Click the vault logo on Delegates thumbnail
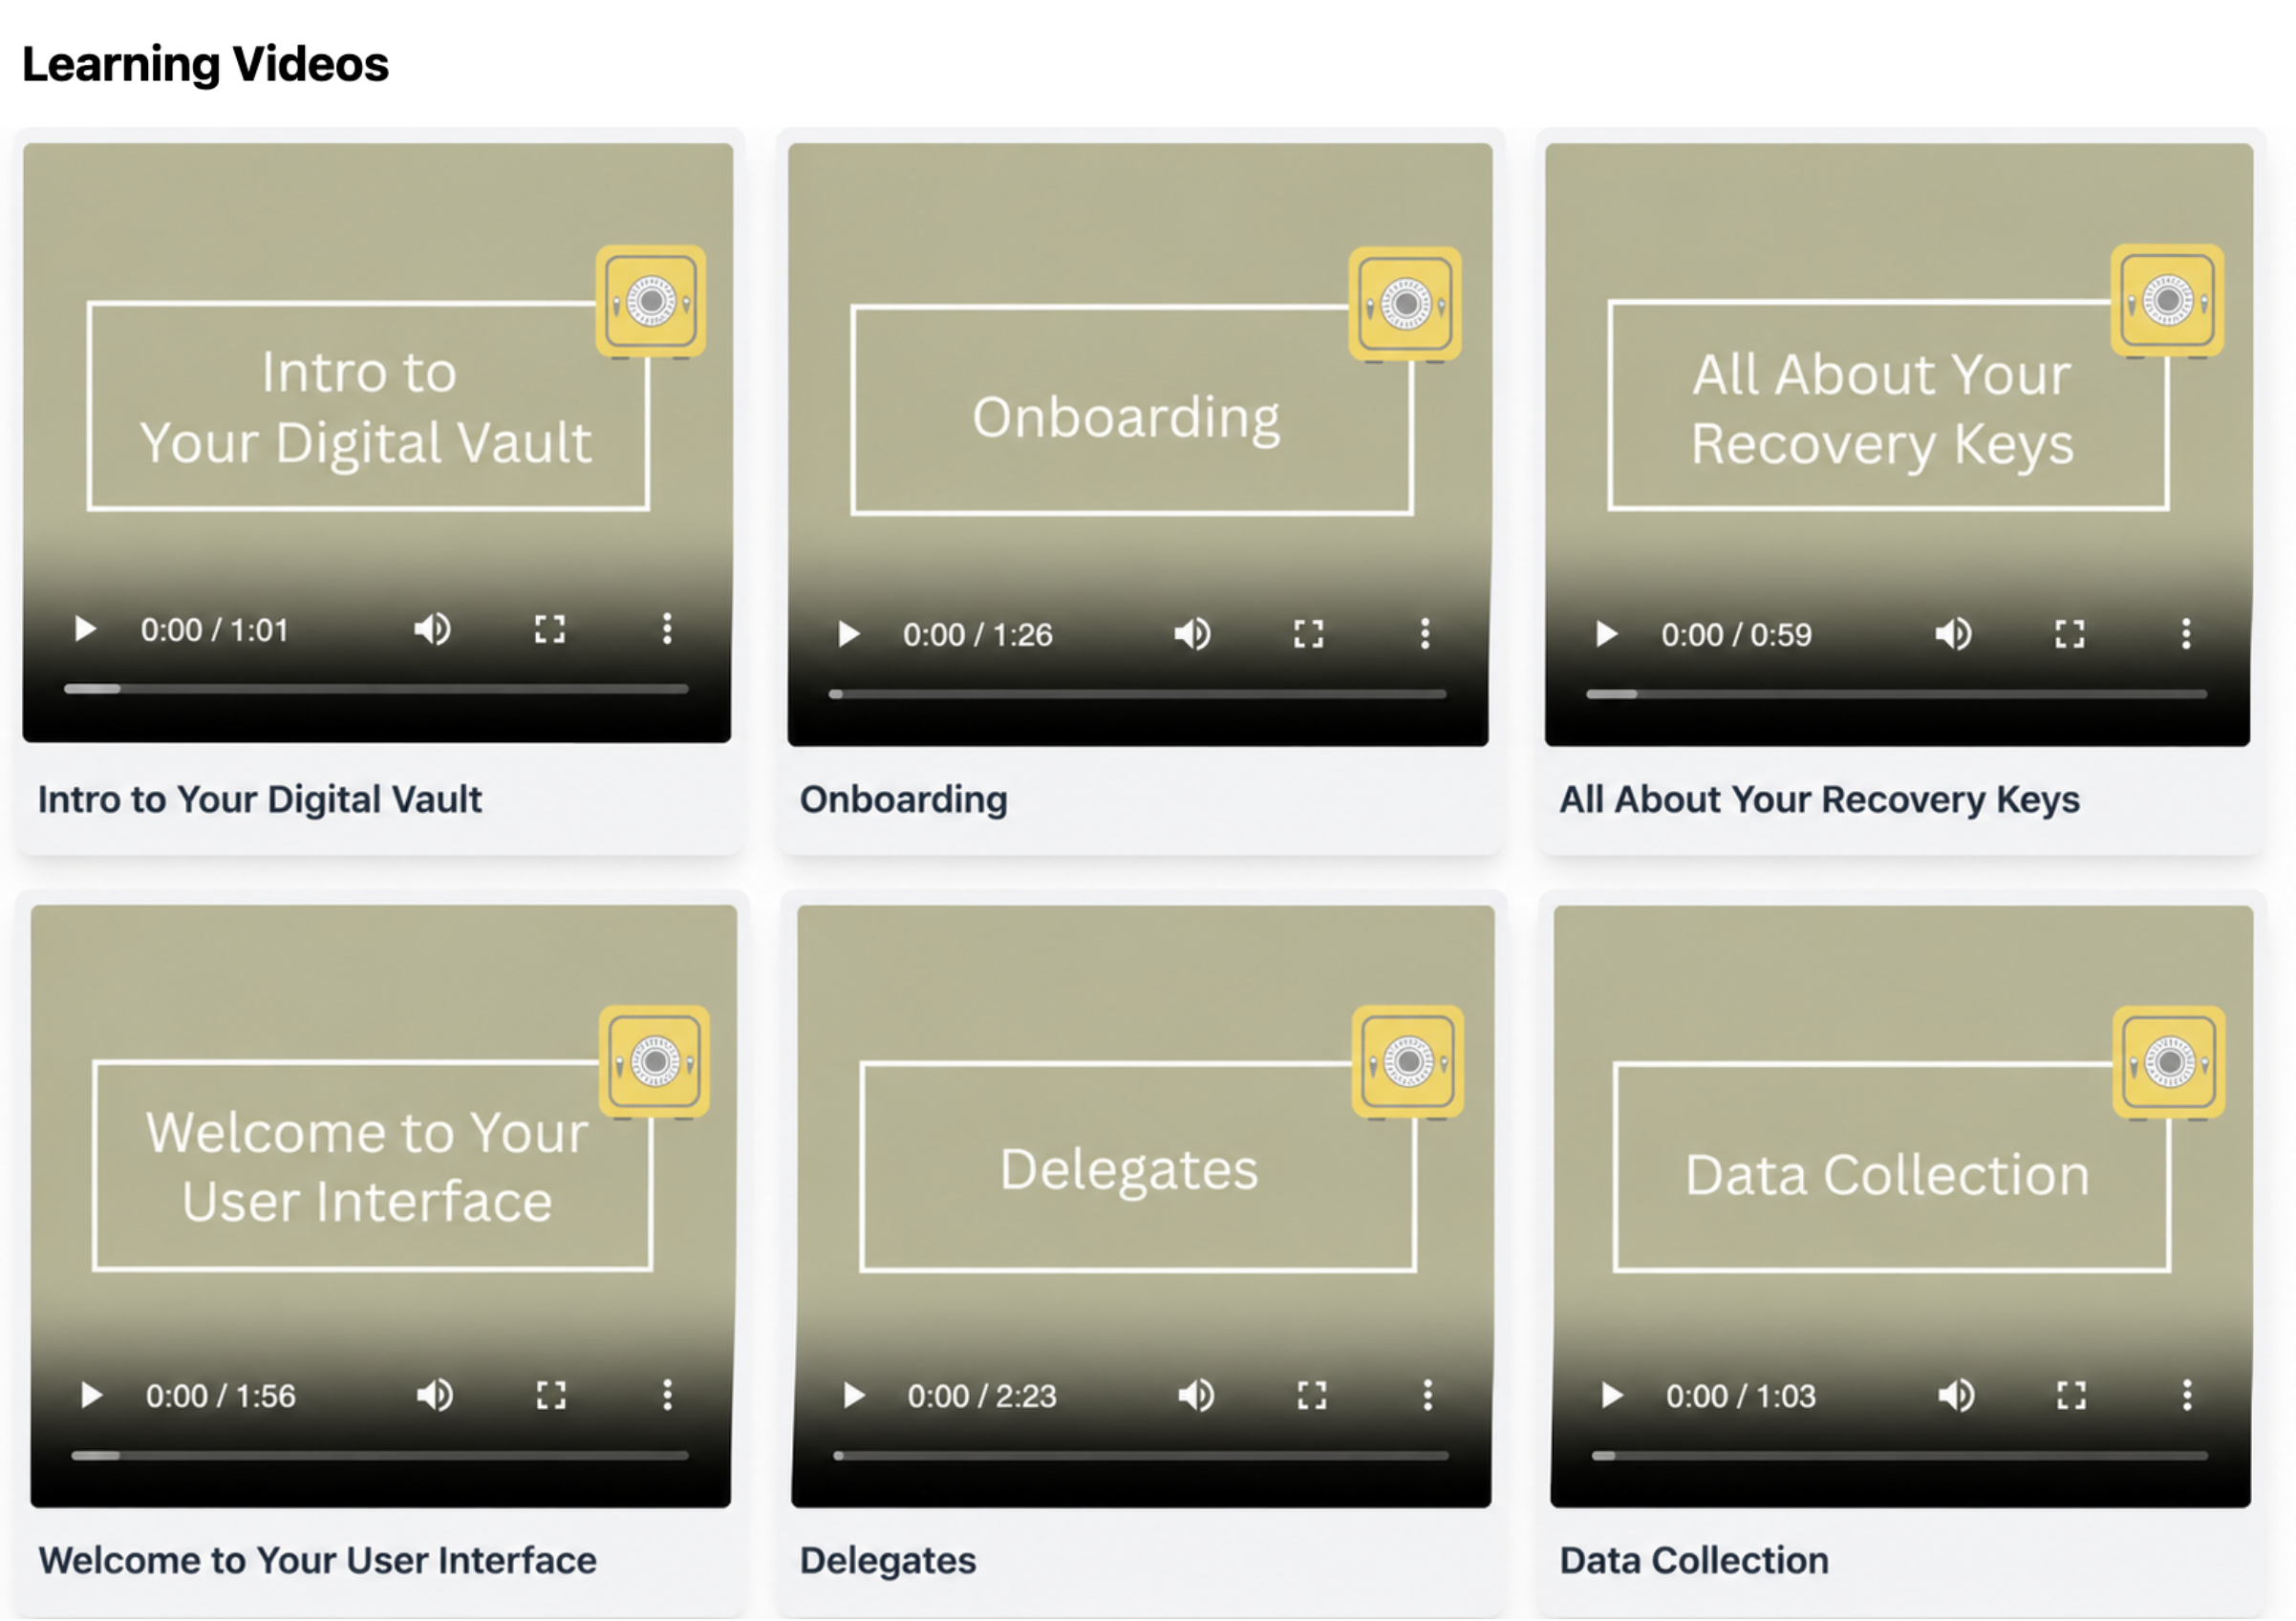2296x1621 pixels. coord(1408,1062)
